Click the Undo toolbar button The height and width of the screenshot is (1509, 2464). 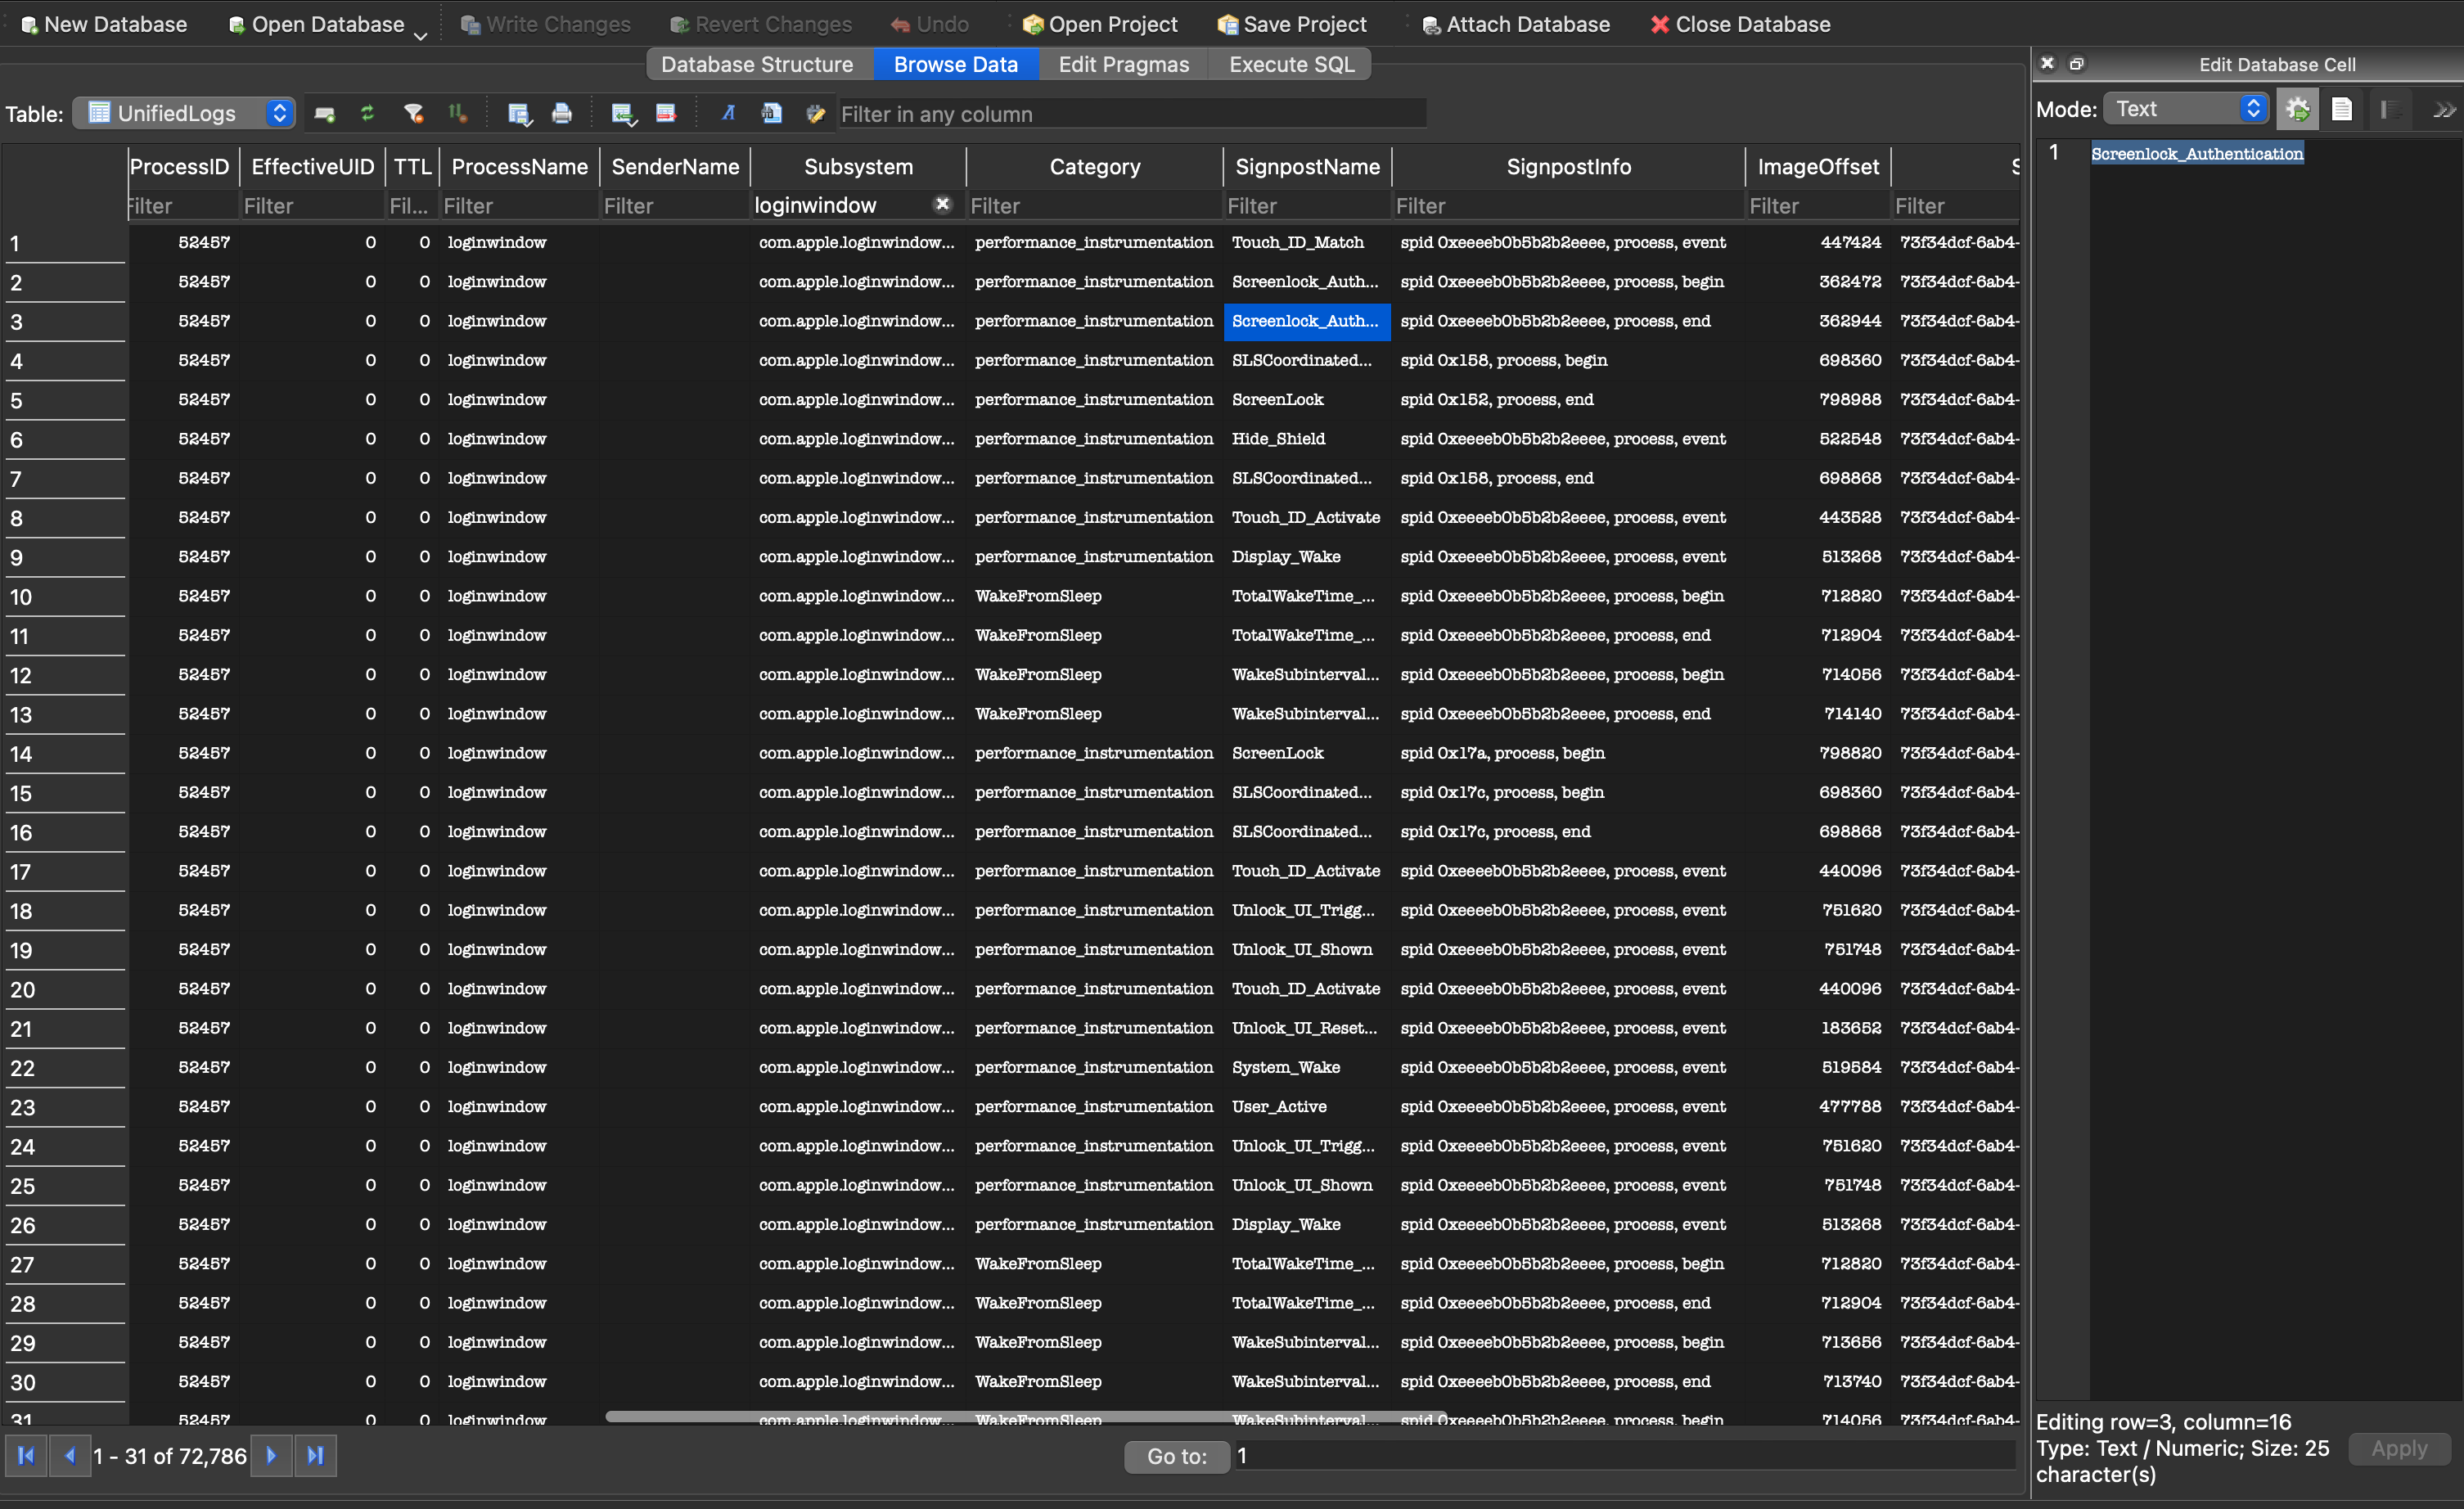930,25
